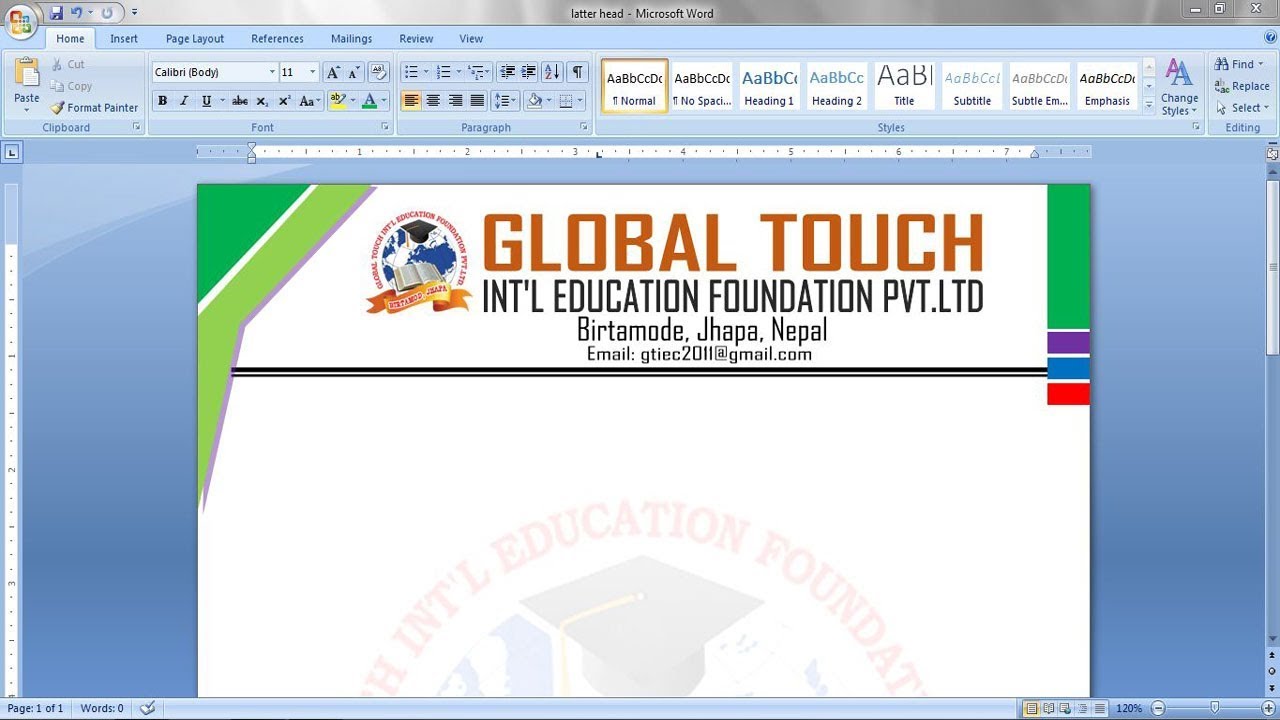Click the proofing errors status icon

pos(148,708)
